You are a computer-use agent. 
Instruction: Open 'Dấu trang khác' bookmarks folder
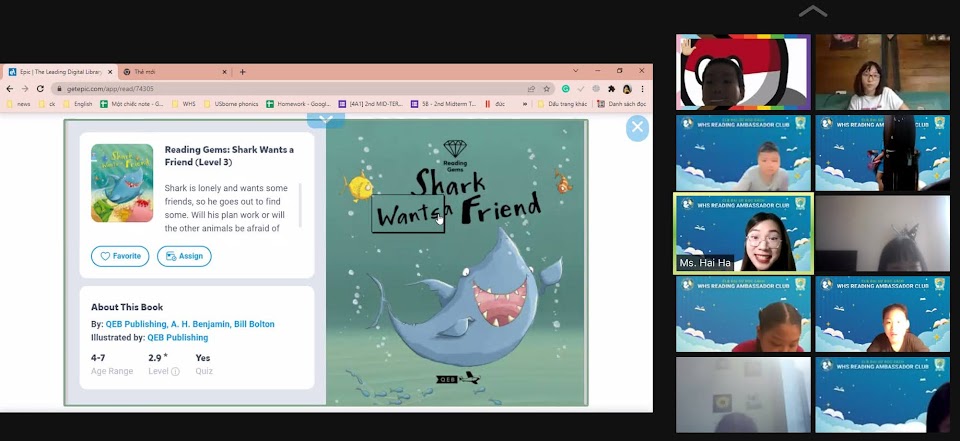pyautogui.click(x=562, y=104)
